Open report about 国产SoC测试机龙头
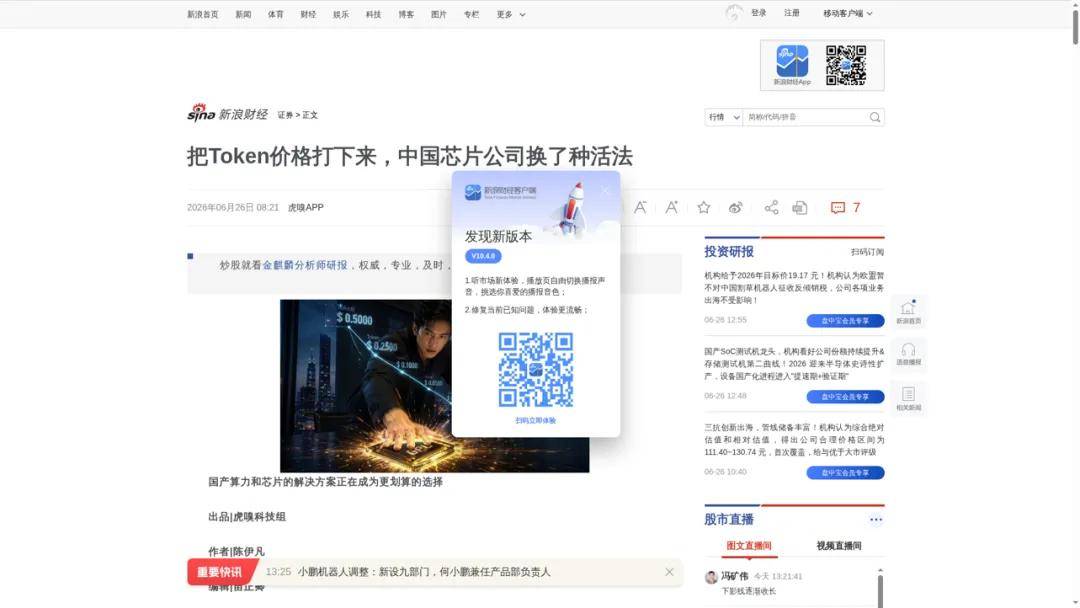The image size is (1080, 608). 794,364
